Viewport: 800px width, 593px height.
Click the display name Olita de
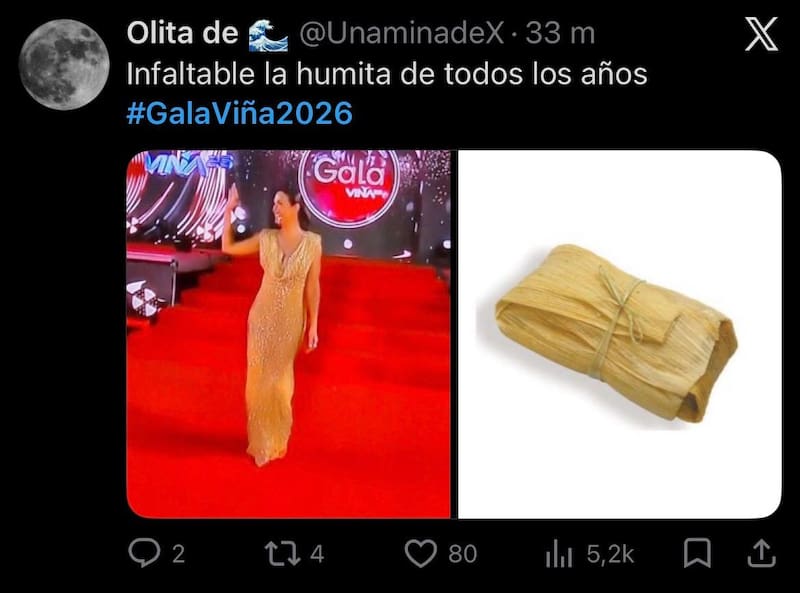click(x=182, y=34)
